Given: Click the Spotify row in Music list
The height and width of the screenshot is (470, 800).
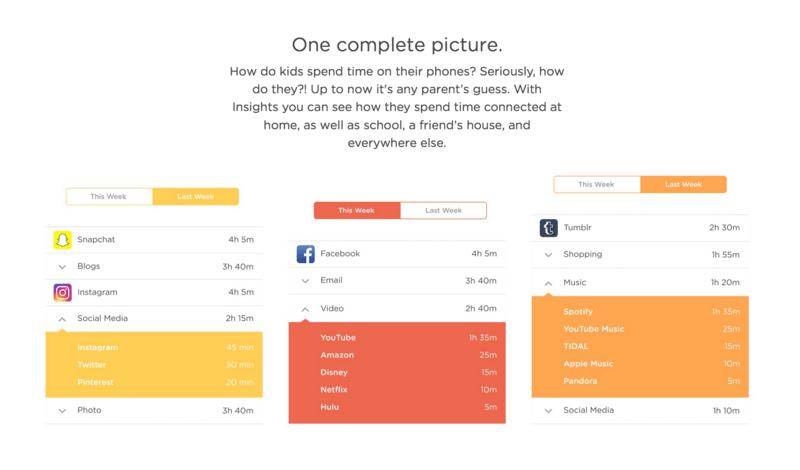Looking at the screenshot, I should [x=638, y=312].
